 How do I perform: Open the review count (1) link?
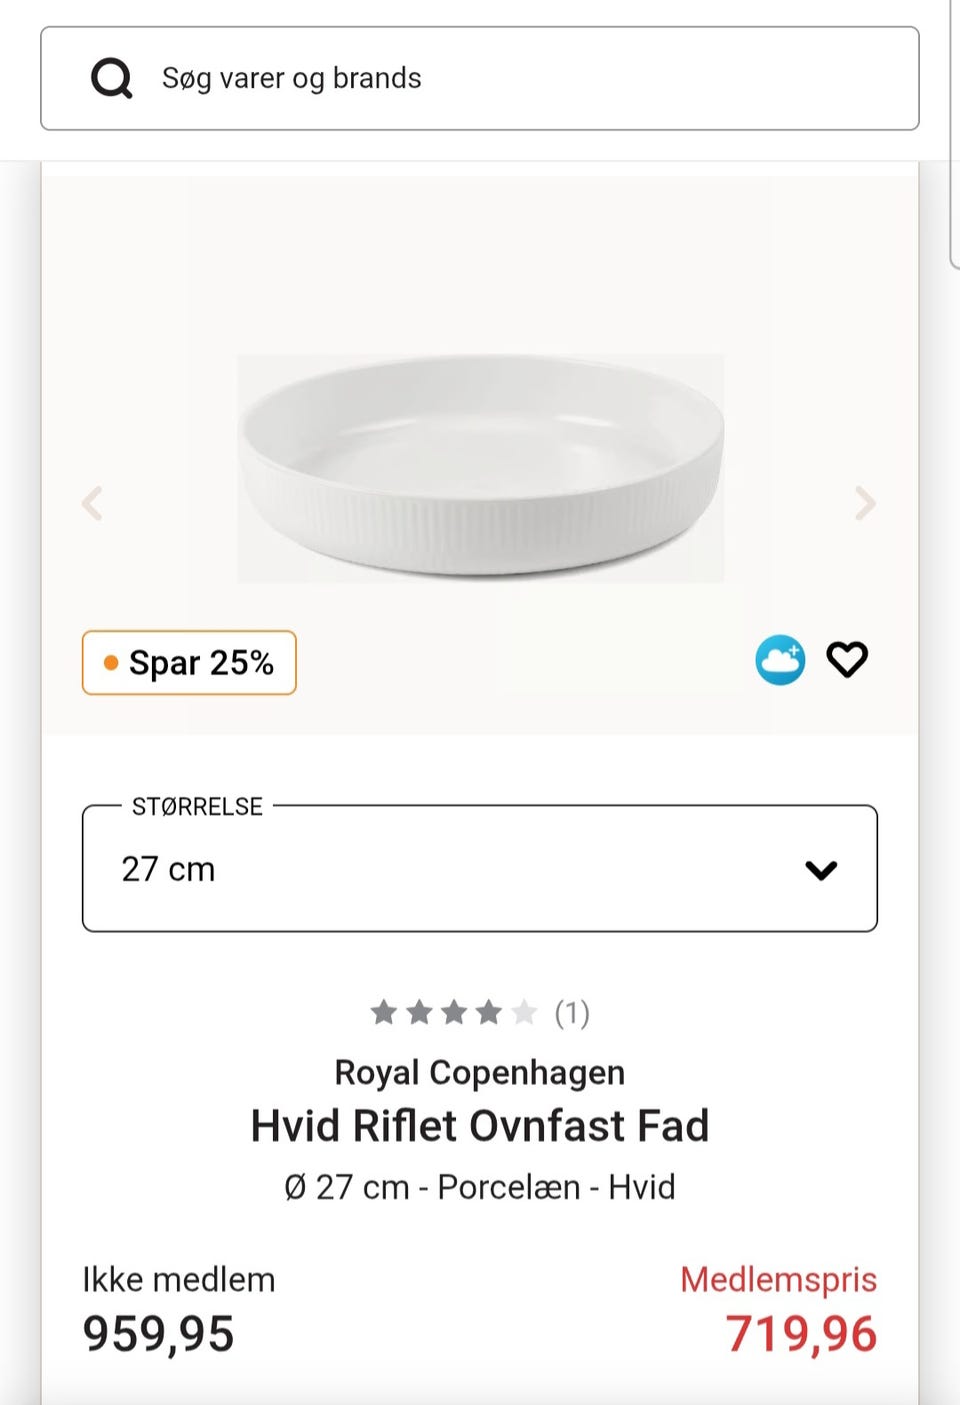(572, 1013)
